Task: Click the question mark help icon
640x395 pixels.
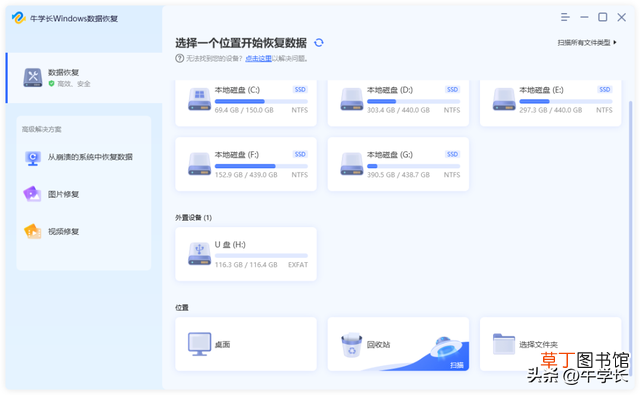Action: coord(179,58)
